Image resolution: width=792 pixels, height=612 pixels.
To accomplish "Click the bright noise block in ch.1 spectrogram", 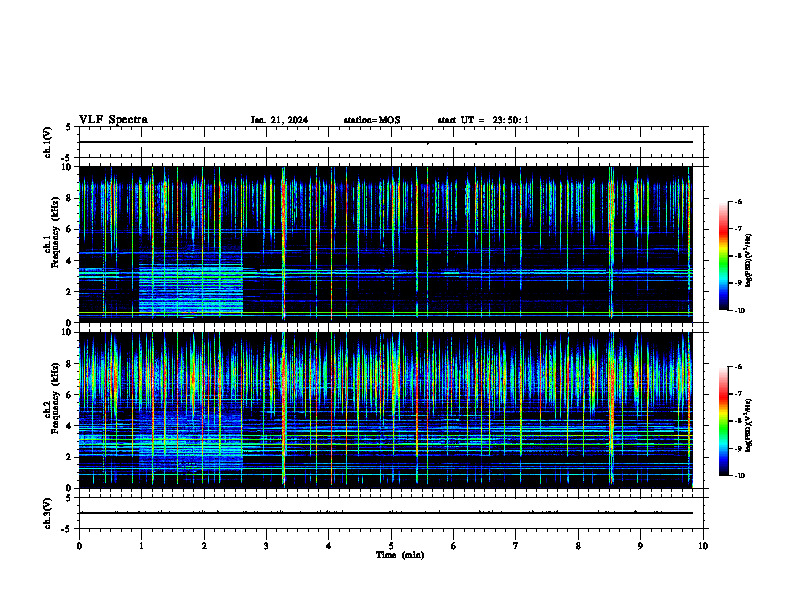I will (x=191, y=288).
